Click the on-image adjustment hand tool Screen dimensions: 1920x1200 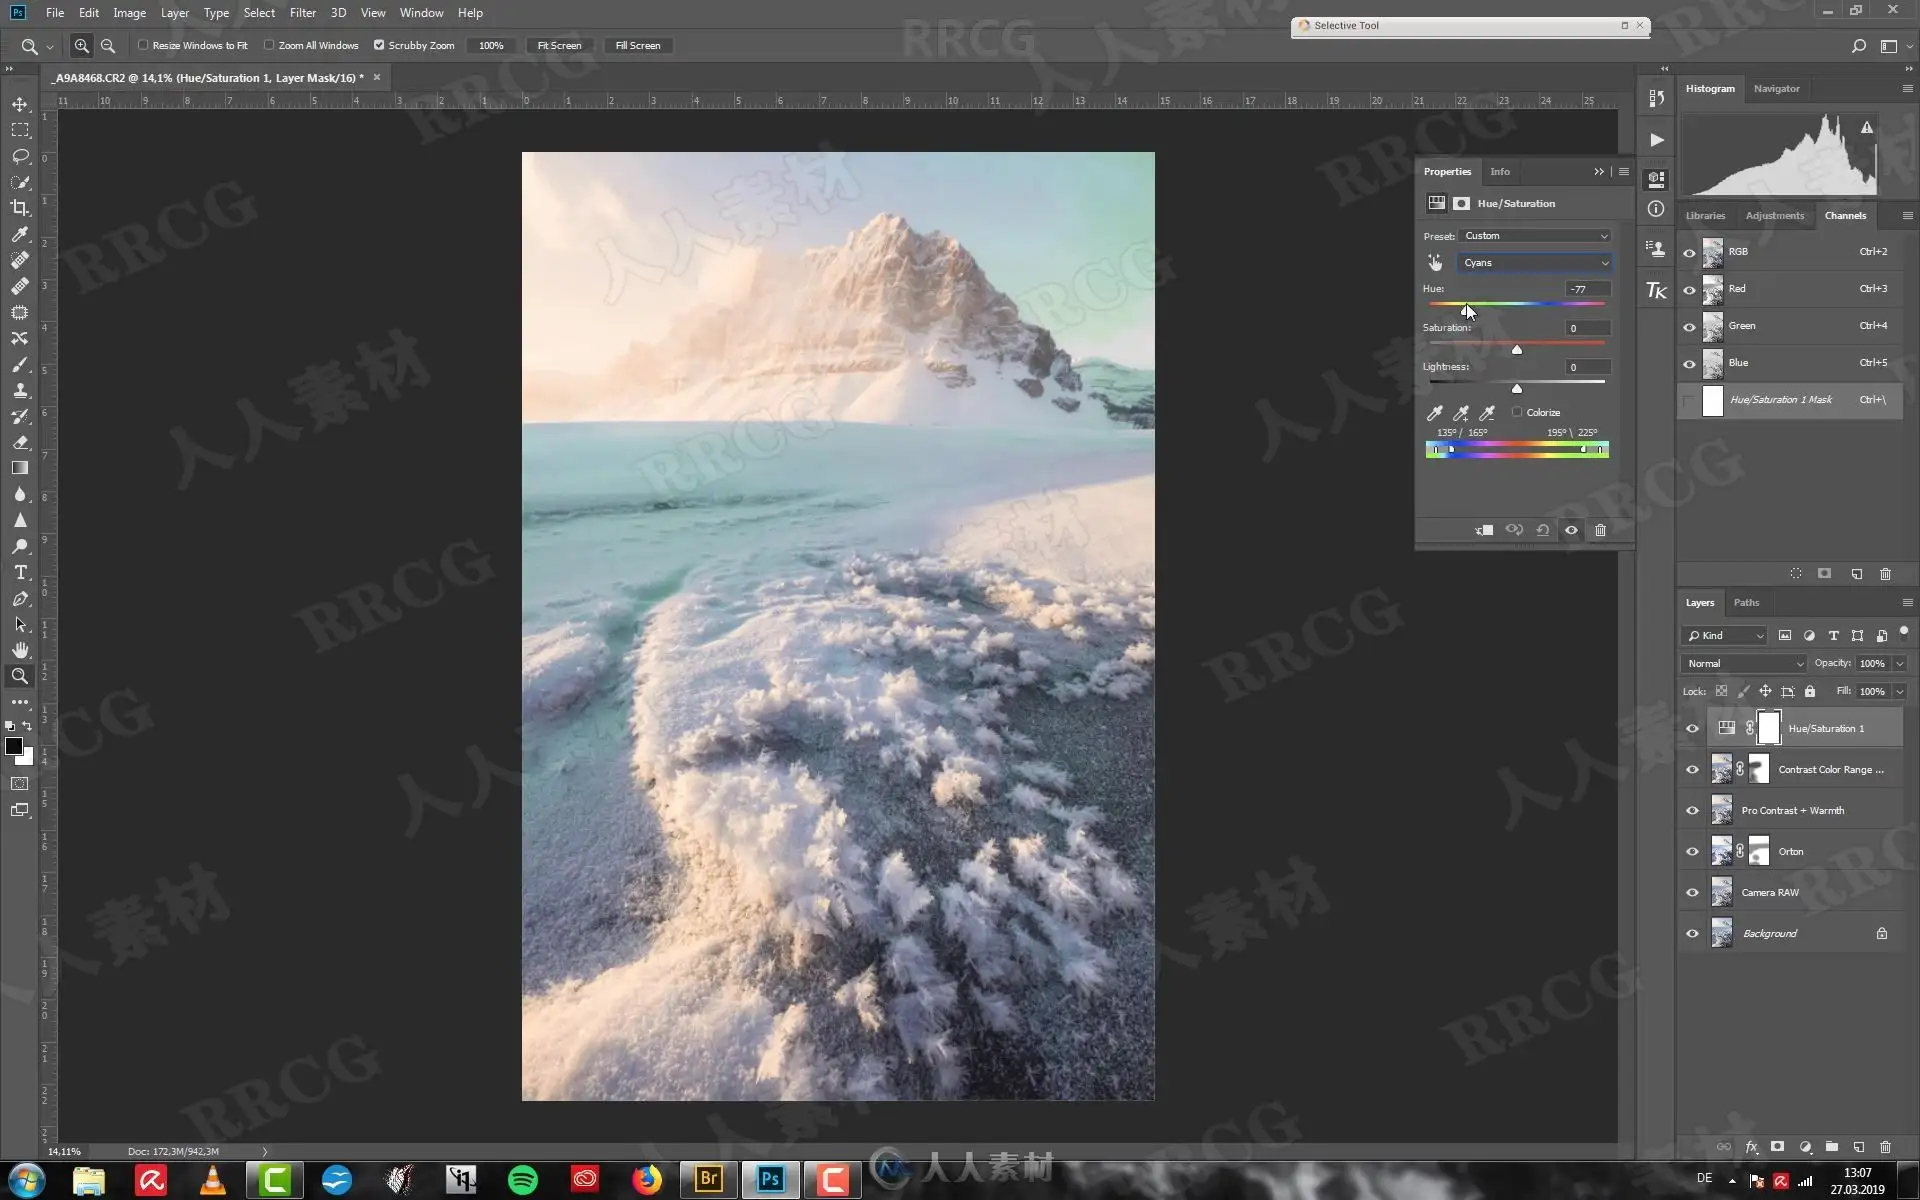pos(1435,262)
